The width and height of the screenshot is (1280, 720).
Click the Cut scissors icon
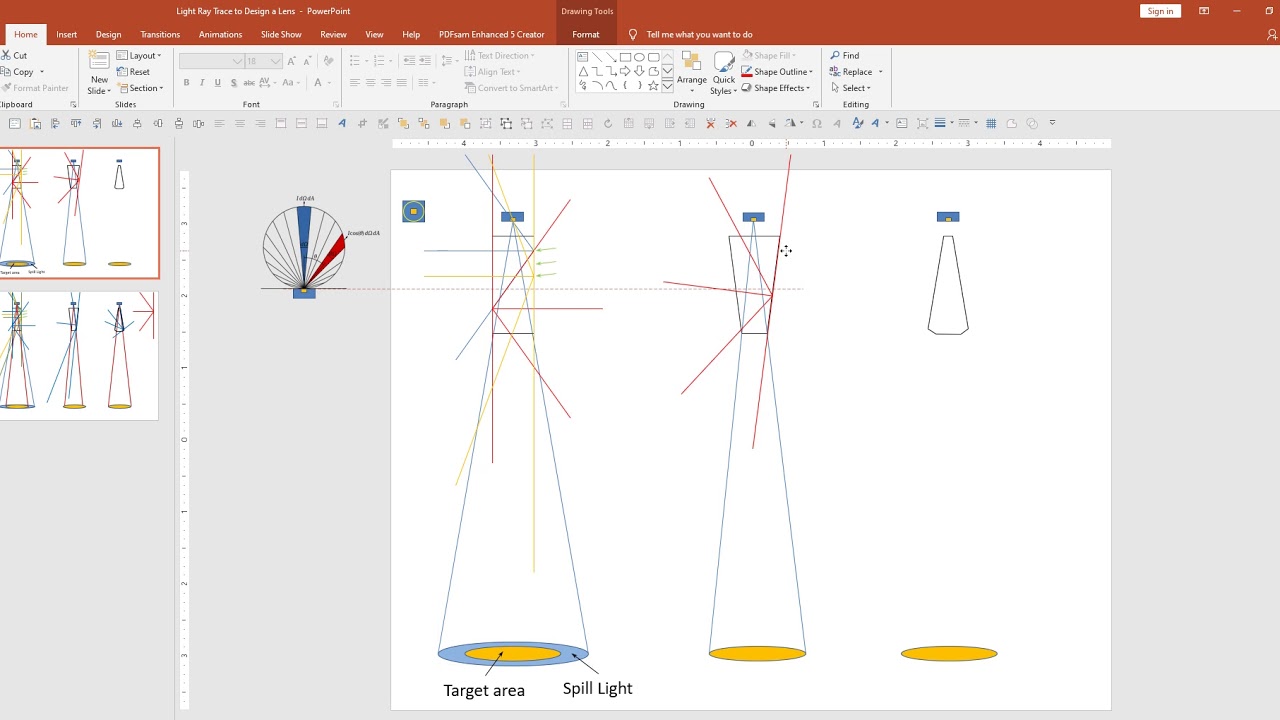(7, 56)
